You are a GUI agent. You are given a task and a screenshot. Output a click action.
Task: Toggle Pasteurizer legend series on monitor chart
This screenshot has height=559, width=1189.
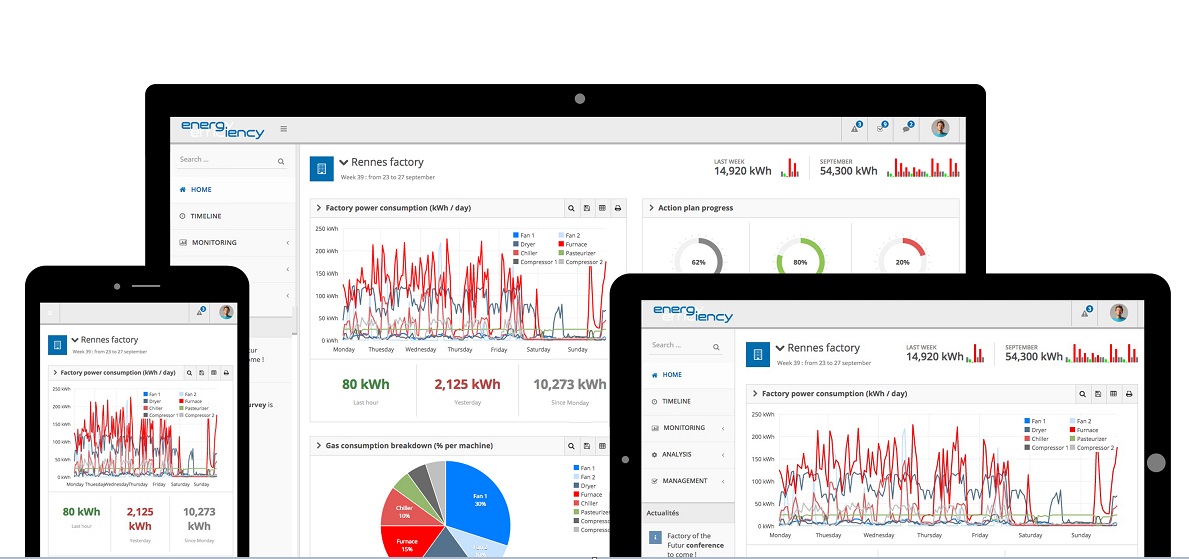(578, 253)
